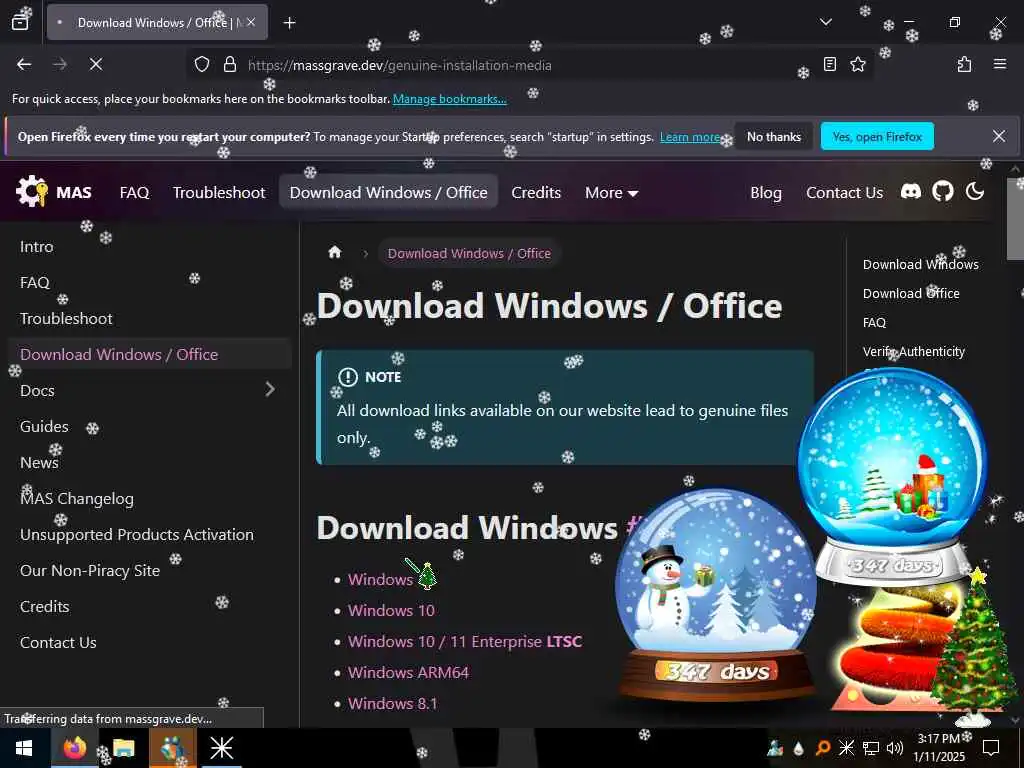Open Firefox View icon
Screen dimensions: 1024x768
[x=20, y=22]
